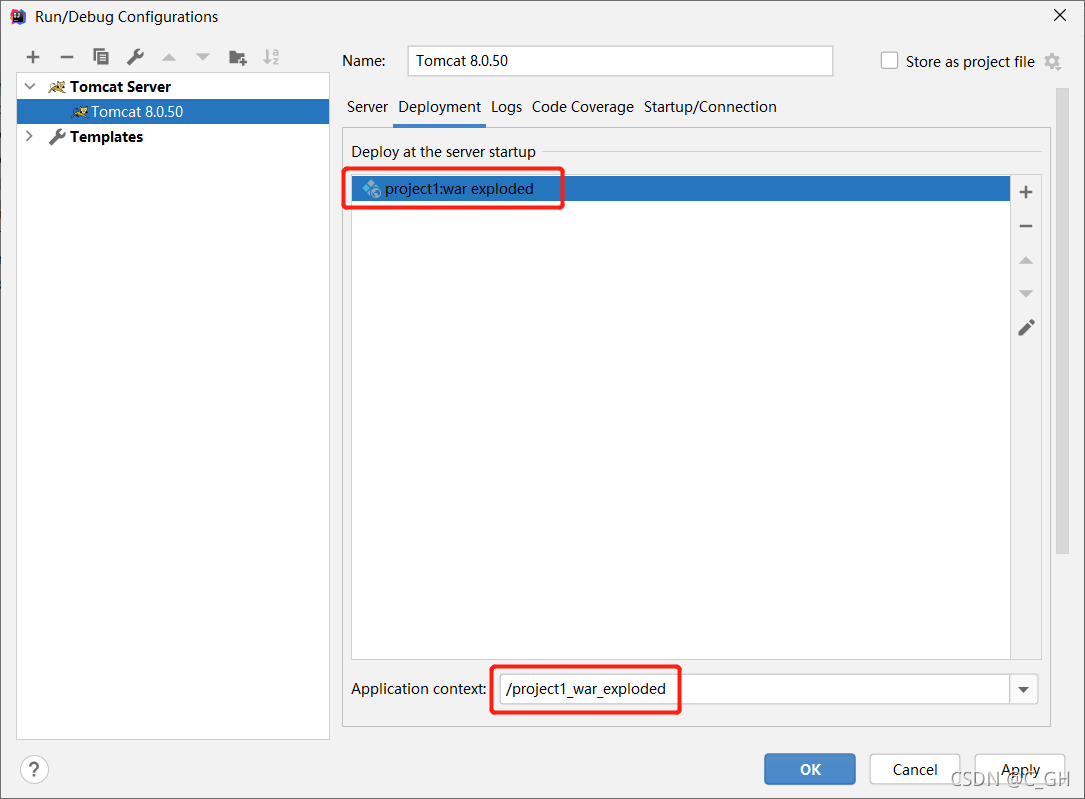Open help with question mark button
This screenshot has width=1085, height=799.
tap(35, 769)
